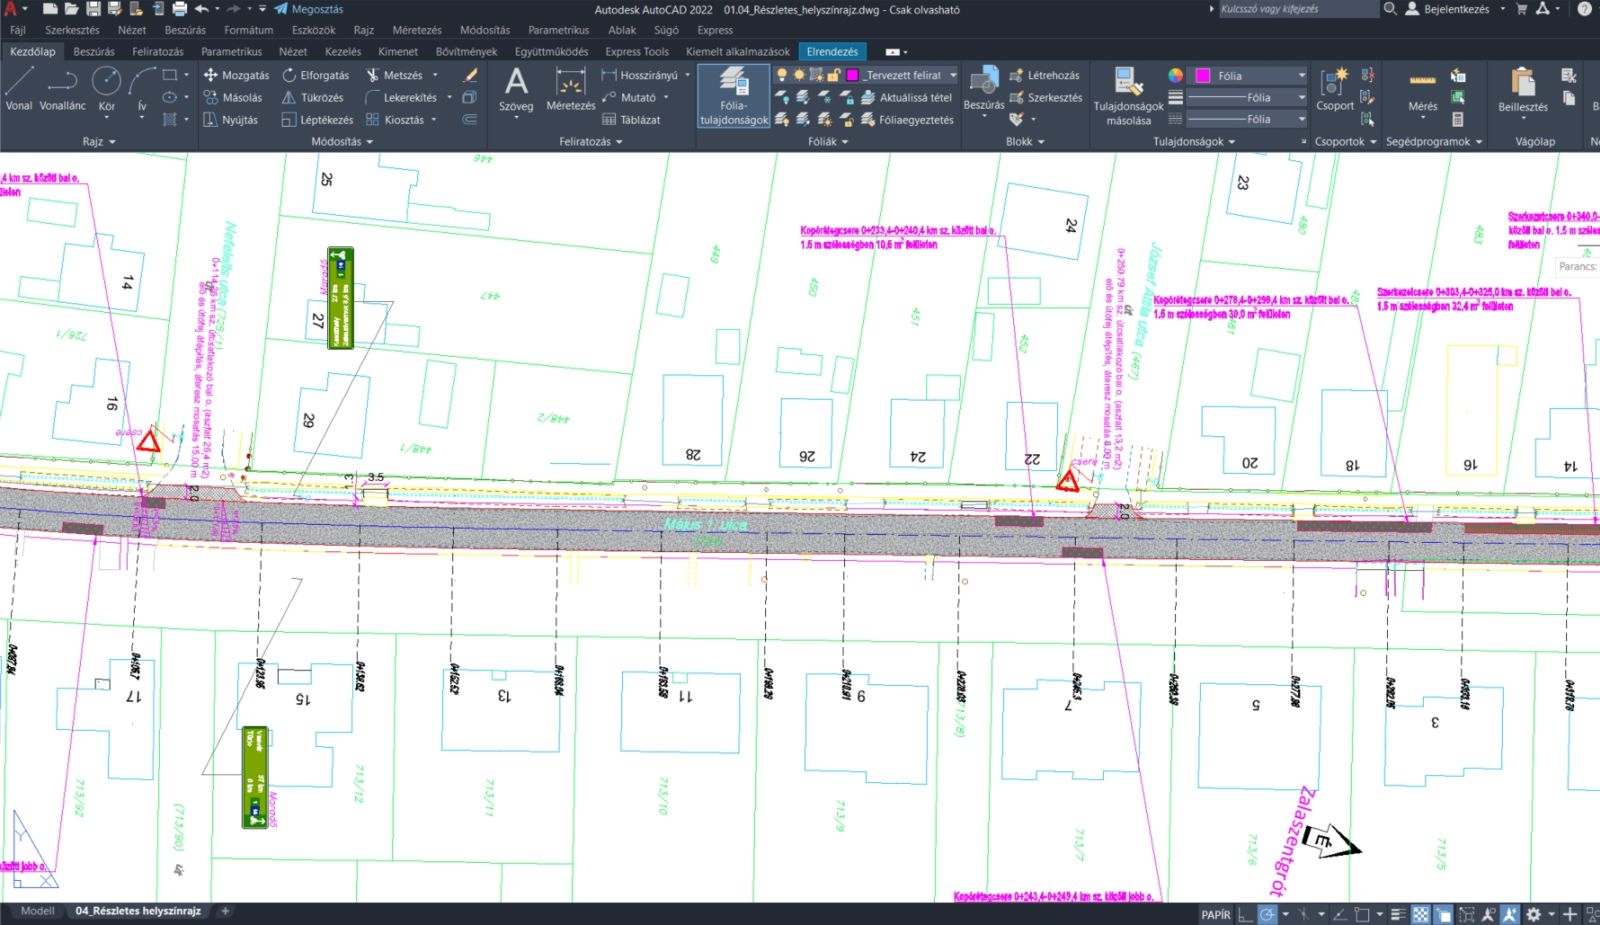Toggle PAPÍR space mode button
Screen dimensions: 1600x925
click(1216, 915)
